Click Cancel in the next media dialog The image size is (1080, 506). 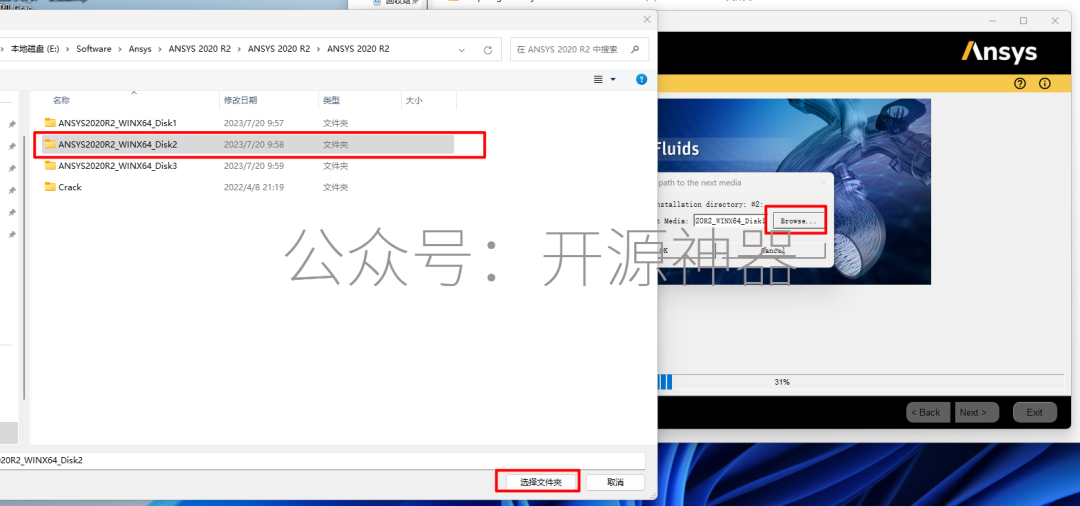[772, 251]
